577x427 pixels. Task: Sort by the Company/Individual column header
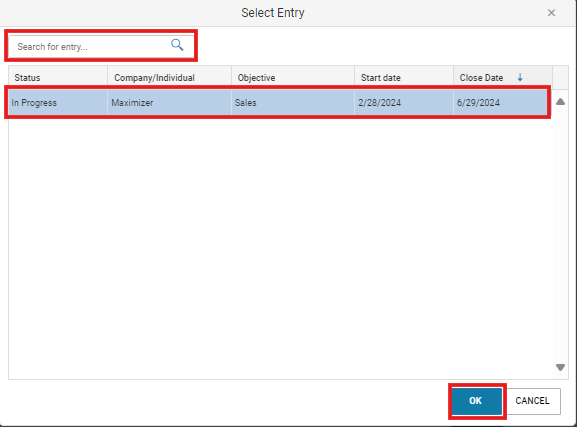(x=170, y=78)
